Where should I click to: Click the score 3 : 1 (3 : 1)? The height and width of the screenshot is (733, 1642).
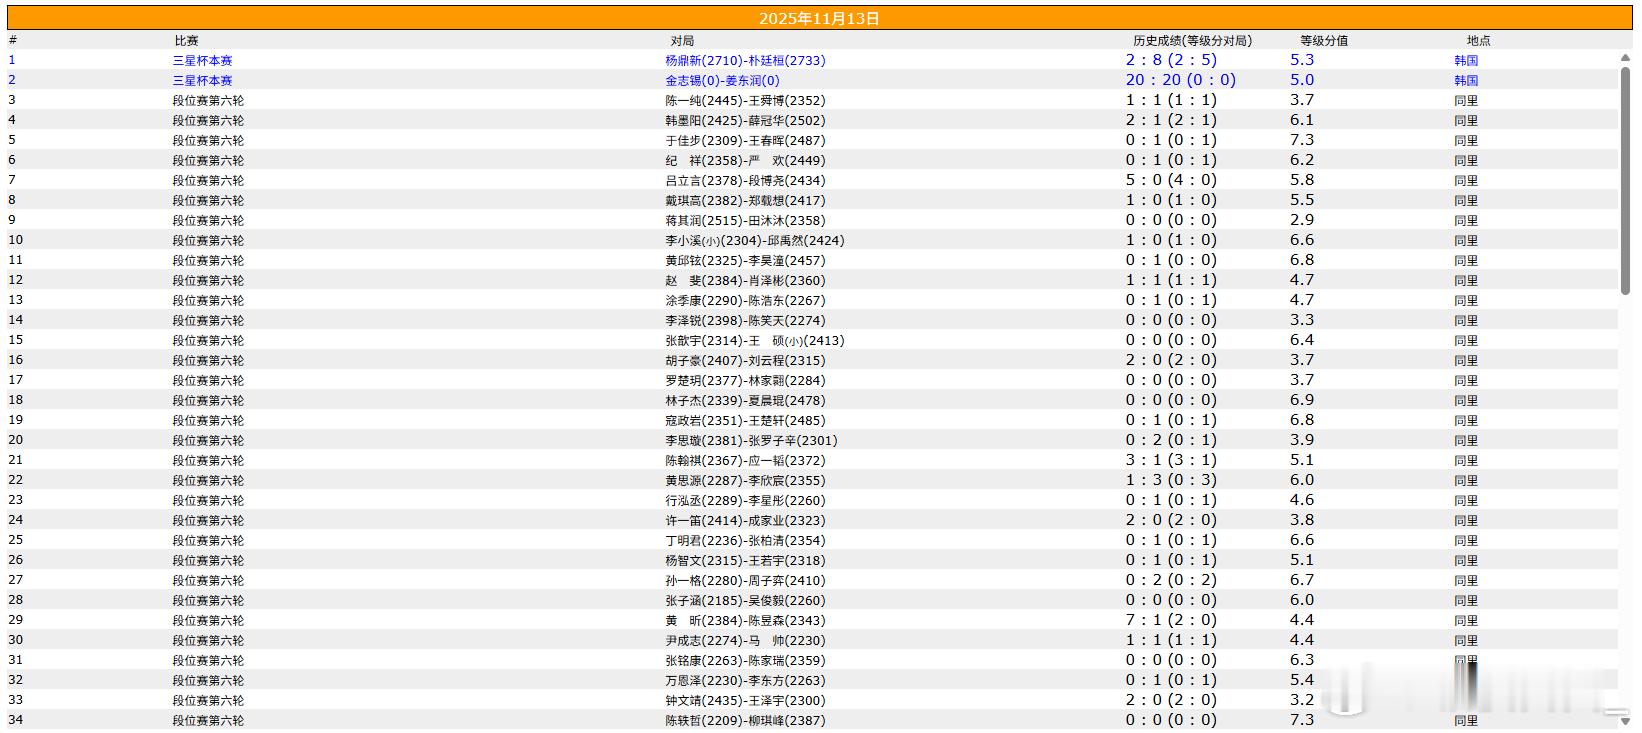1172,460
